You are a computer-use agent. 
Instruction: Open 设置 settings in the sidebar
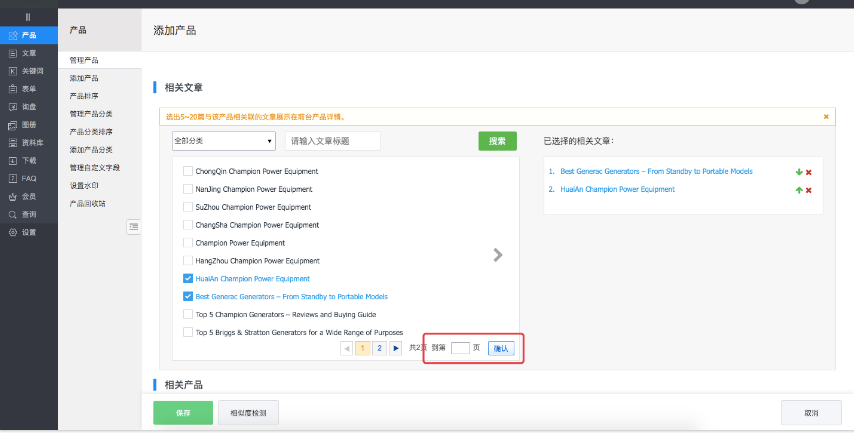28,232
